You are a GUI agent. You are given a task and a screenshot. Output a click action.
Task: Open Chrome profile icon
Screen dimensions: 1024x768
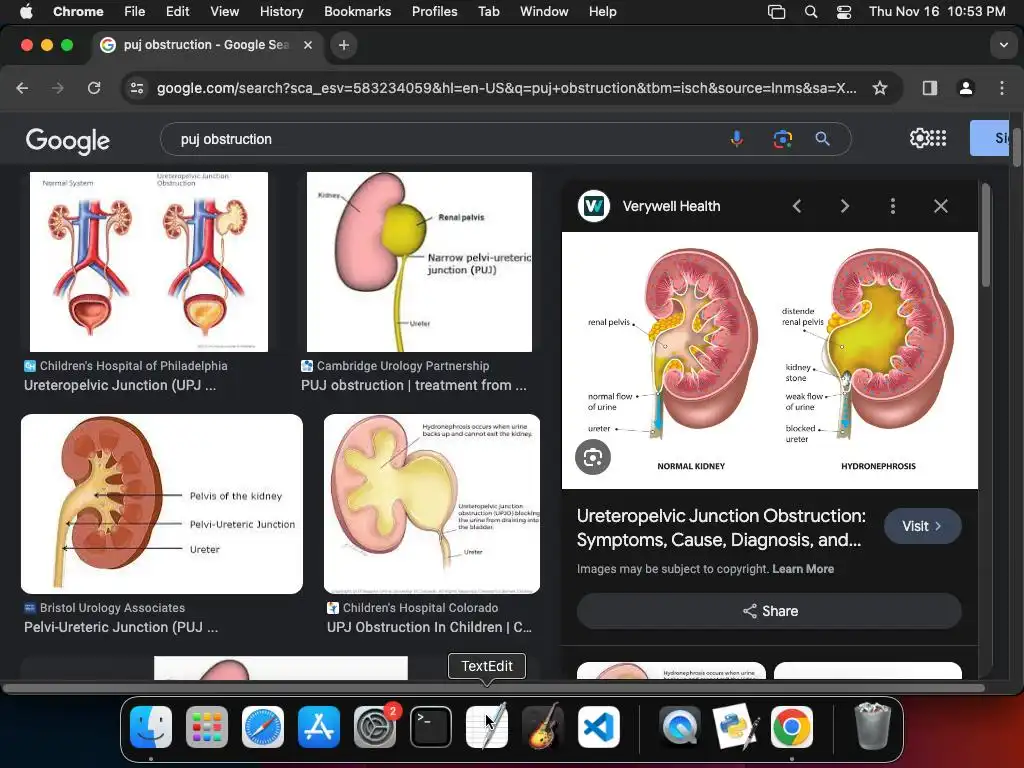[x=966, y=88]
